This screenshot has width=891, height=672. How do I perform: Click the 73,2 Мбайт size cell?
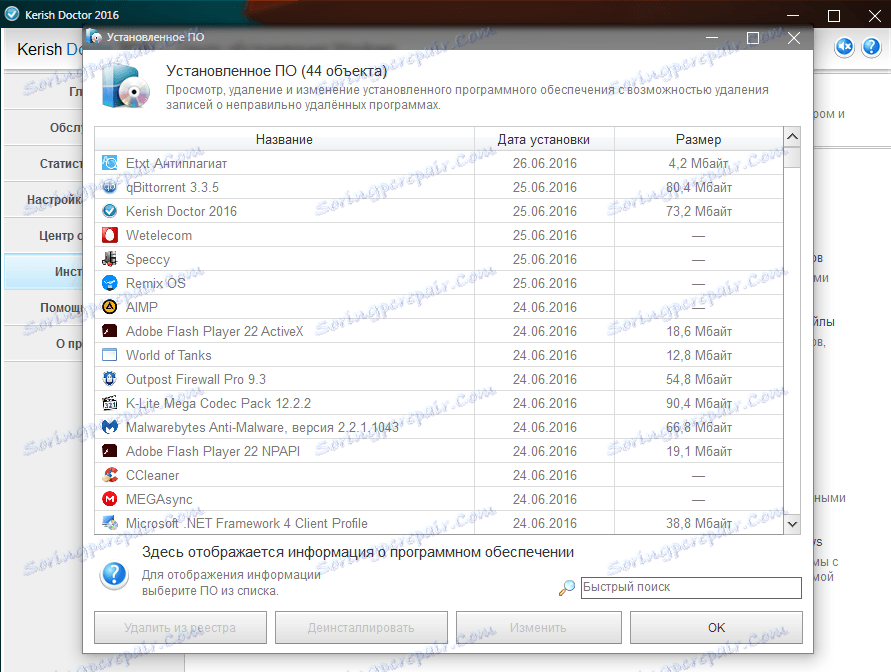coord(698,211)
